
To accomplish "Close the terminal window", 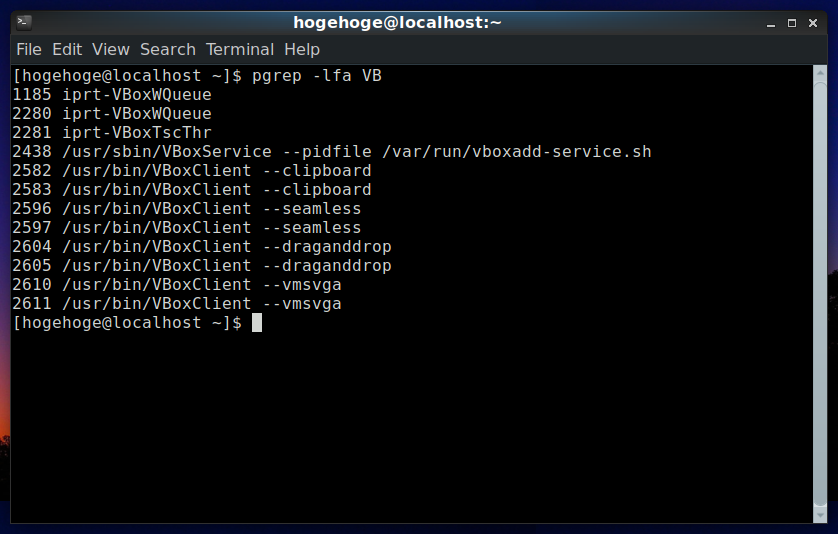I will click(x=813, y=23).
